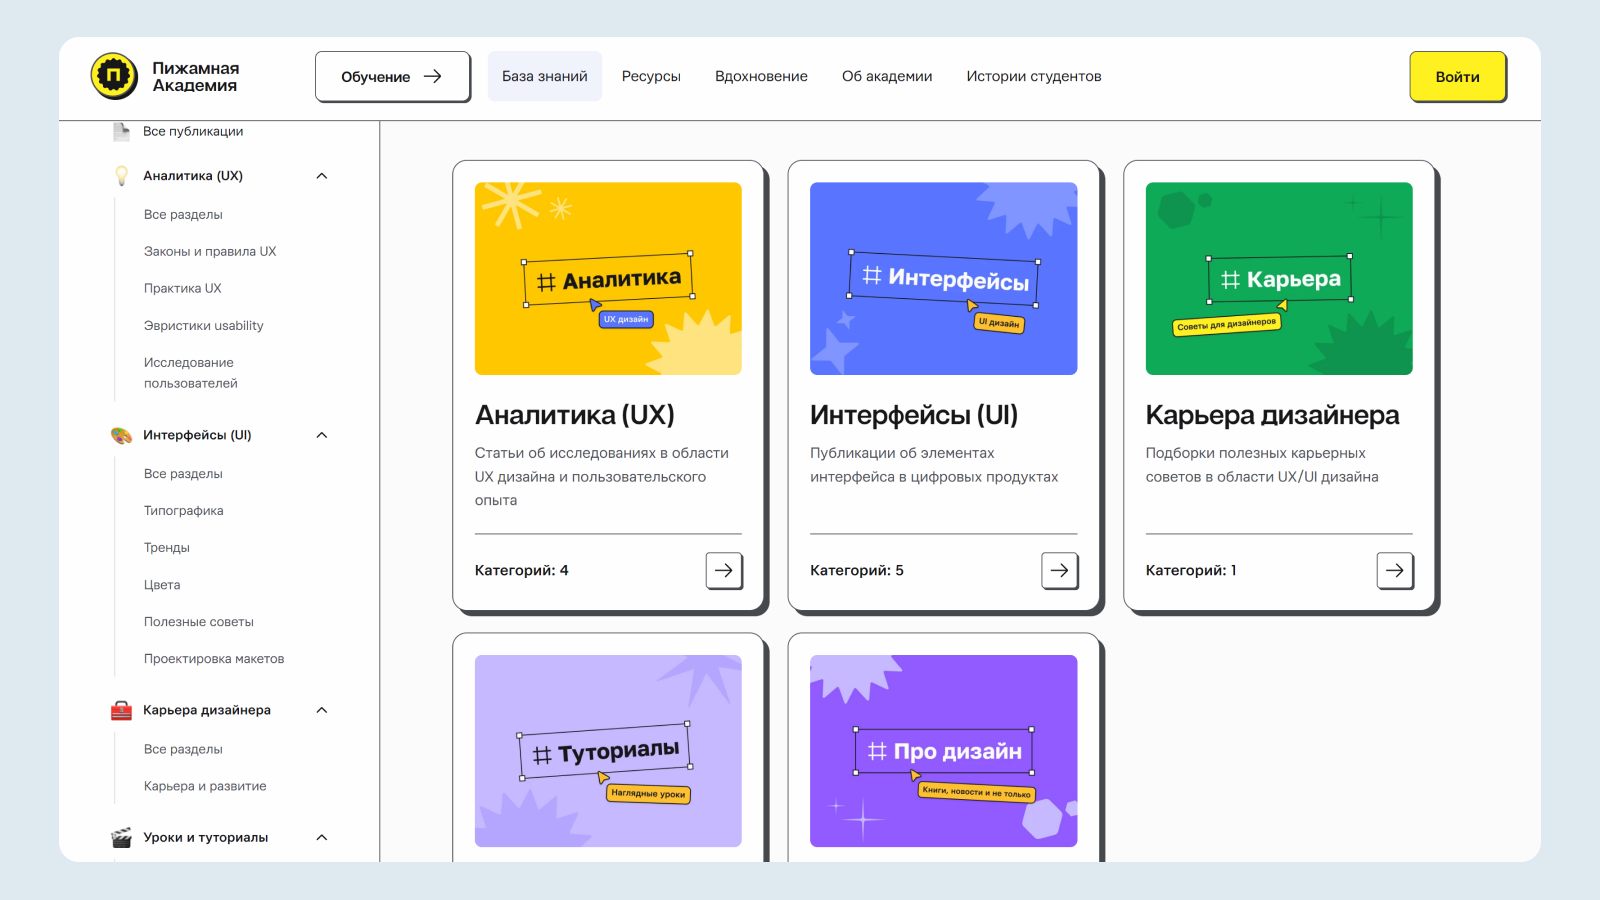The height and width of the screenshot is (900, 1600).
Task: Click the lightbulb icon beside Аналитика (UX)
Action: click(x=121, y=175)
